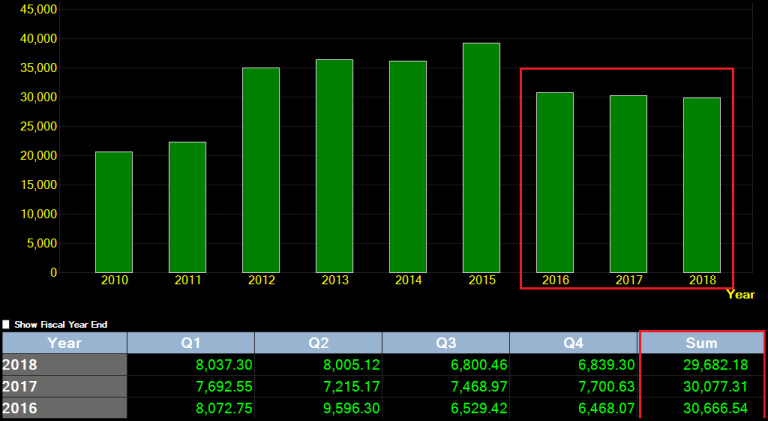Click the Q1 column header
Viewport: 768px width, 421px height.
[x=191, y=343]
